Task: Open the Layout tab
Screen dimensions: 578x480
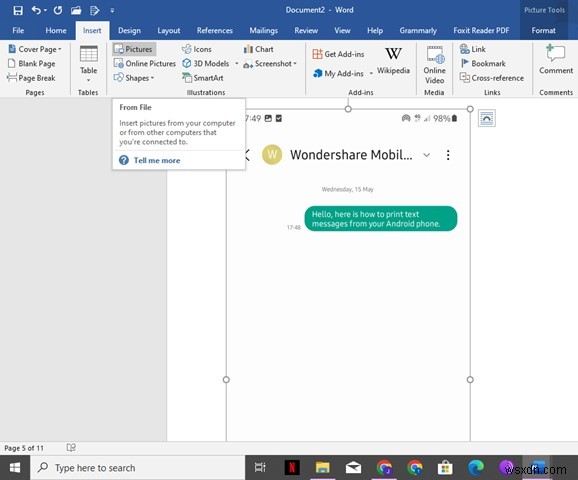Action: (169, 31)
